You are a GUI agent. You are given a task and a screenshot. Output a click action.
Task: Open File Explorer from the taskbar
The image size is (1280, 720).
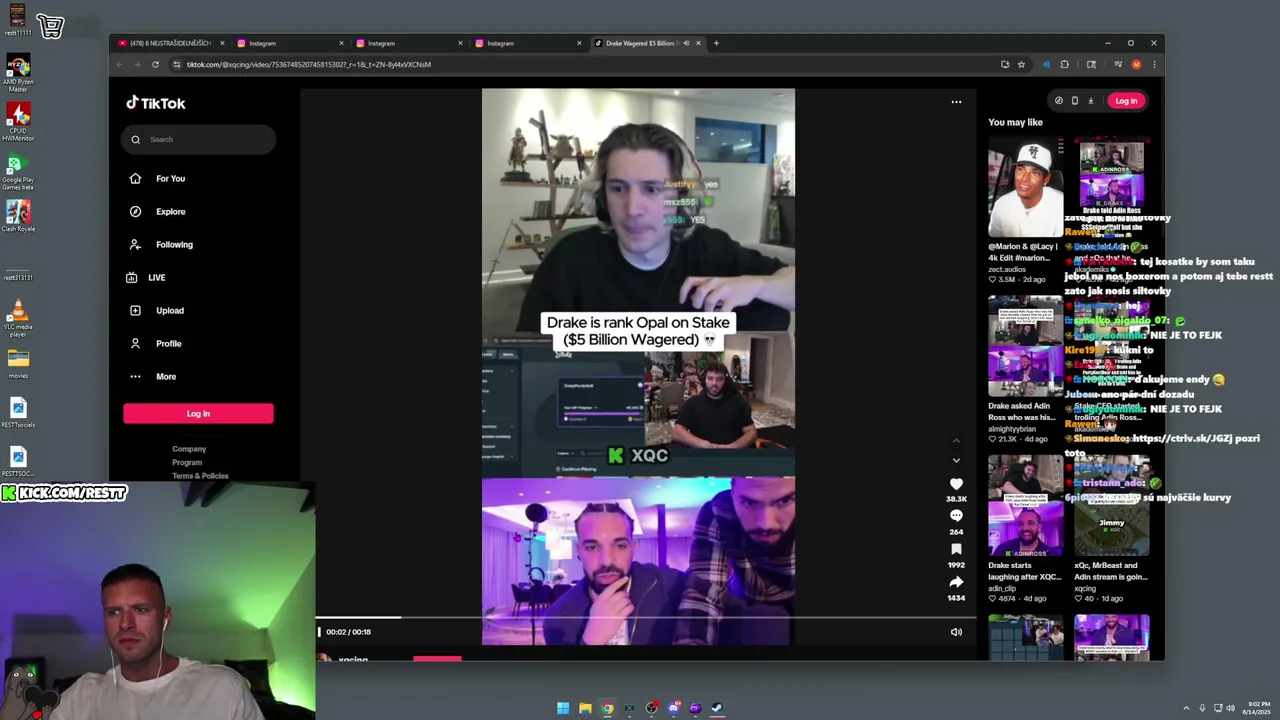(x=585, y=708)
